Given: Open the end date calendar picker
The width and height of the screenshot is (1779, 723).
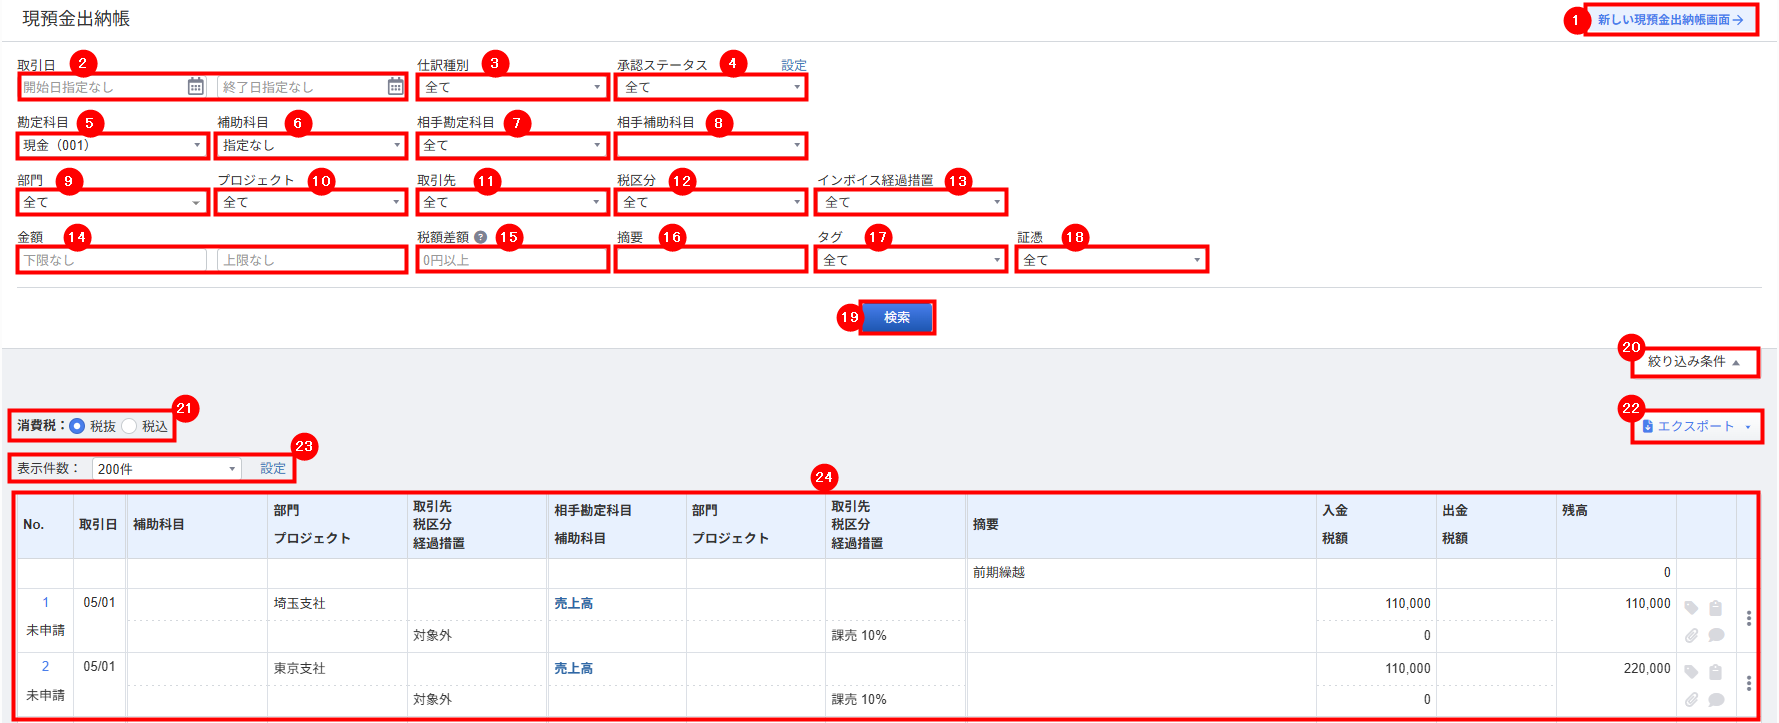Looking at the screenshot, I should coord(396,87).
